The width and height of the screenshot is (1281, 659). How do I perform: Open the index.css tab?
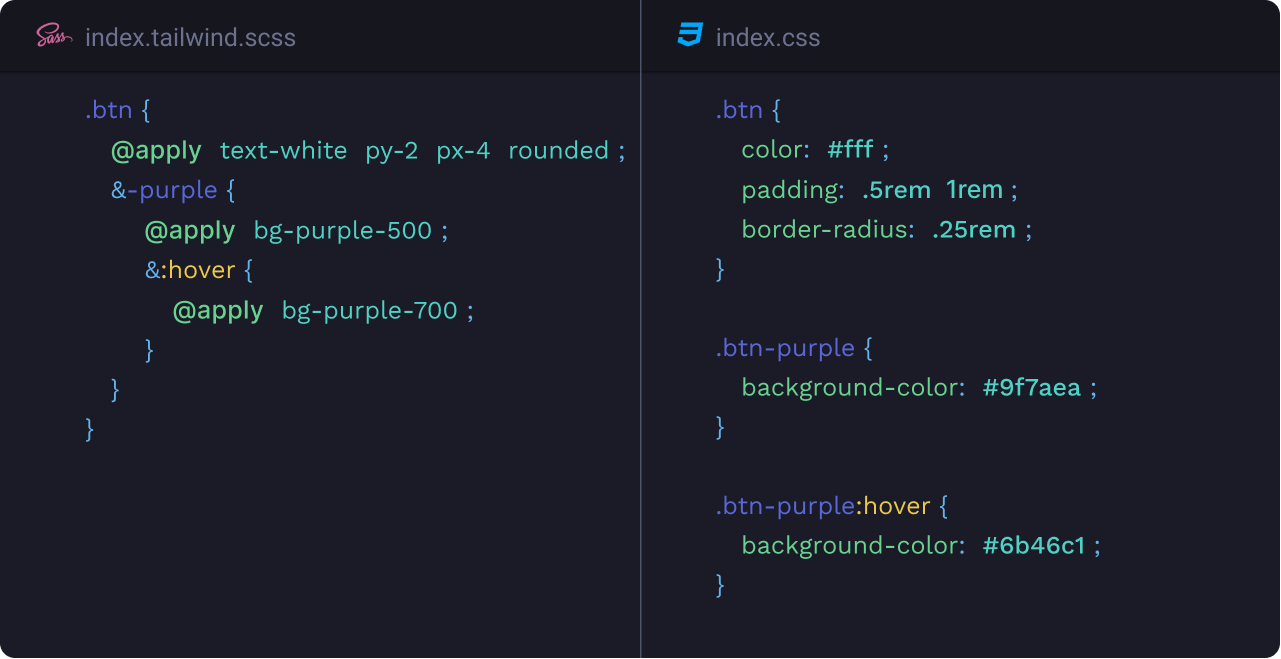click(x=767, y=38)
